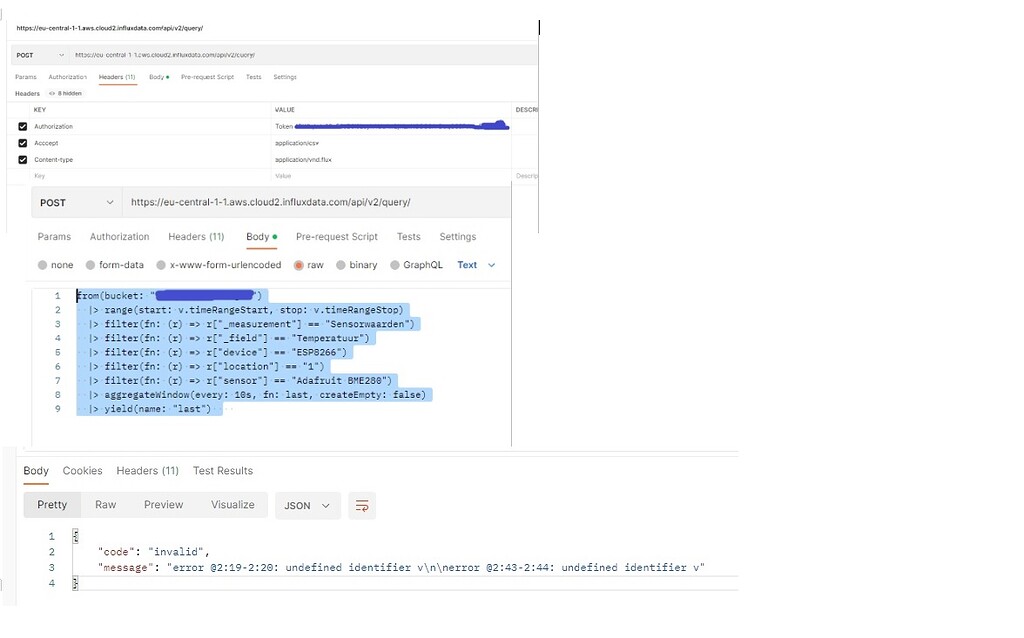Disable the Accept header checkbox

coord(22,142)
